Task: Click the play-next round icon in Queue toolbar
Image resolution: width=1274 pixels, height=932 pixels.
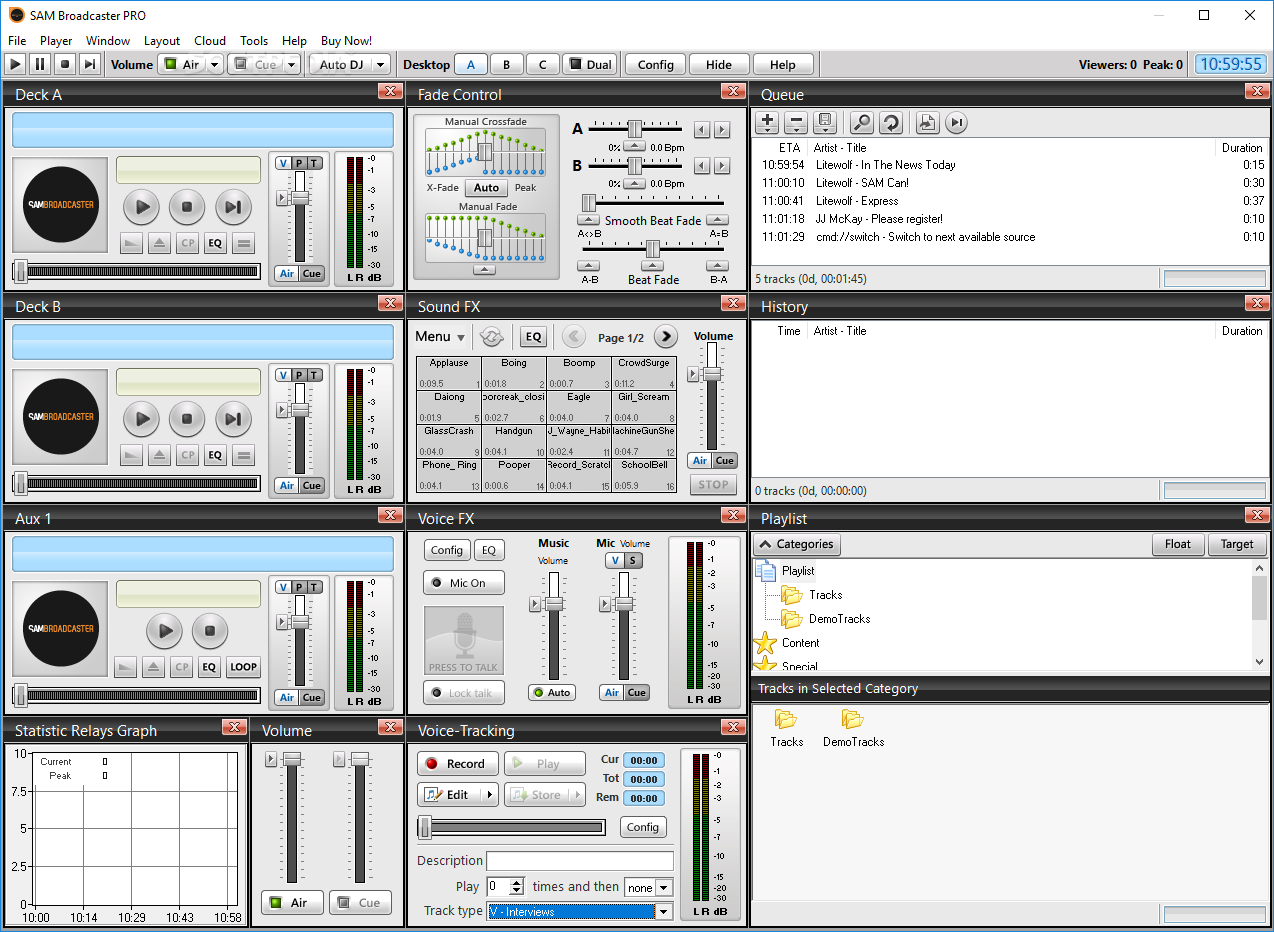Action: [956, 123]
